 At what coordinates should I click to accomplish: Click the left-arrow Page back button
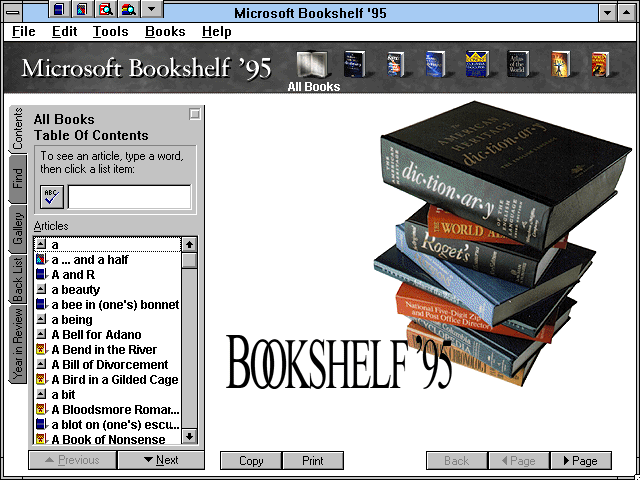tap(519, 461)
